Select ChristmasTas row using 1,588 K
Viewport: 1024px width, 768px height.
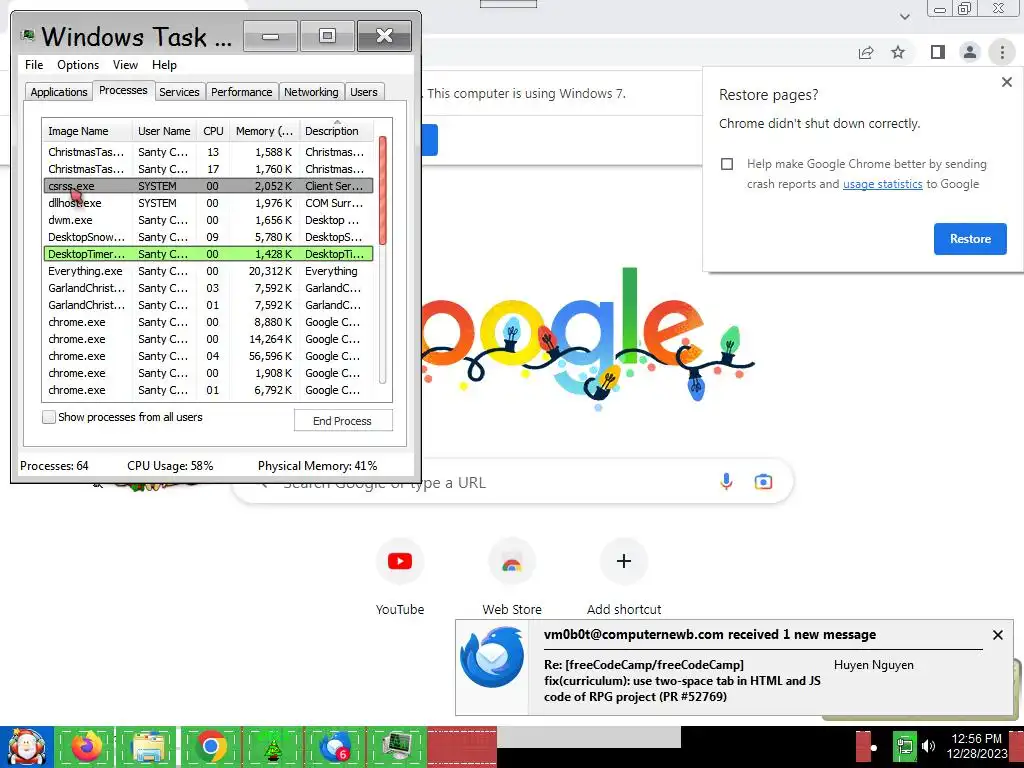click(208, 152)
